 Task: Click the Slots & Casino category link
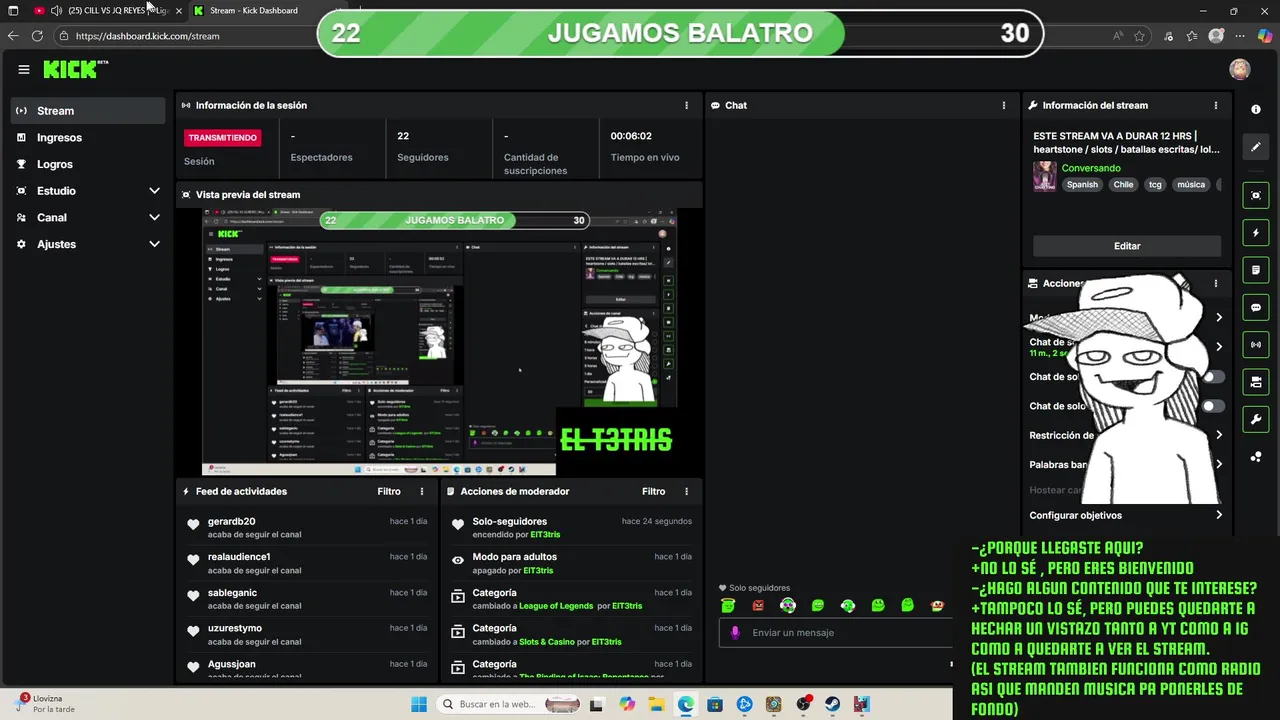tap(554, 642)
